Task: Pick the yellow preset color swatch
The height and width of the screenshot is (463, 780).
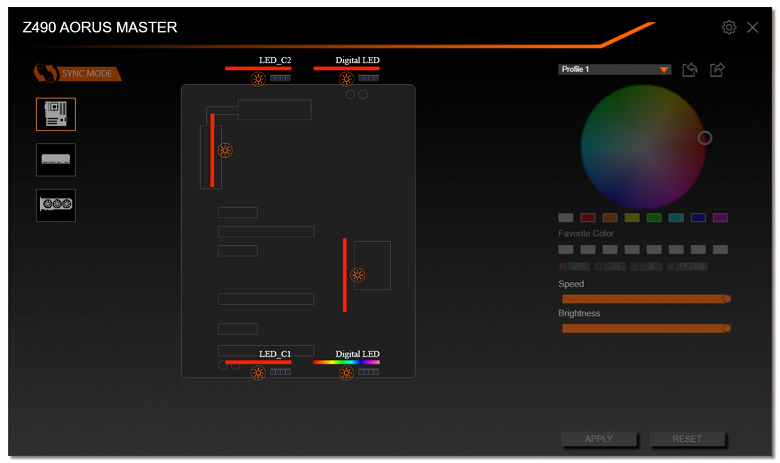Action: point(632,217)
